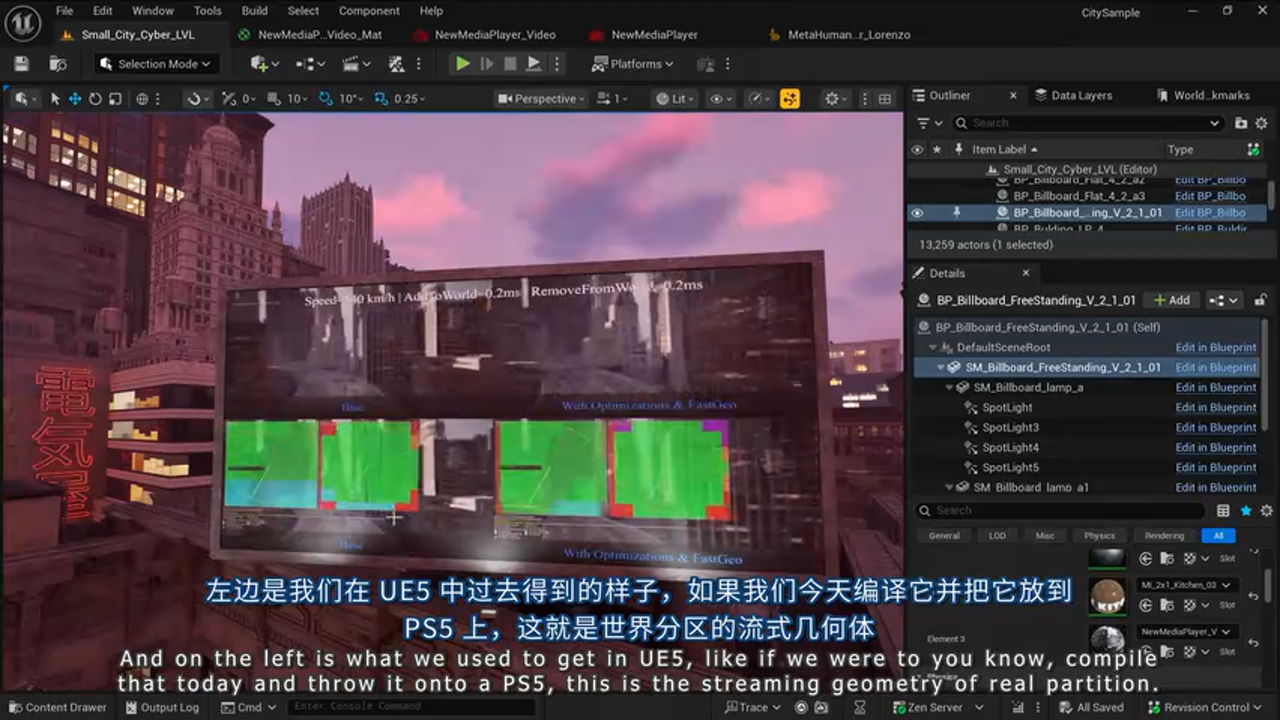Open the Build menu
The width and height of the screenshot is (1280, 720).
tap(254, 11)
